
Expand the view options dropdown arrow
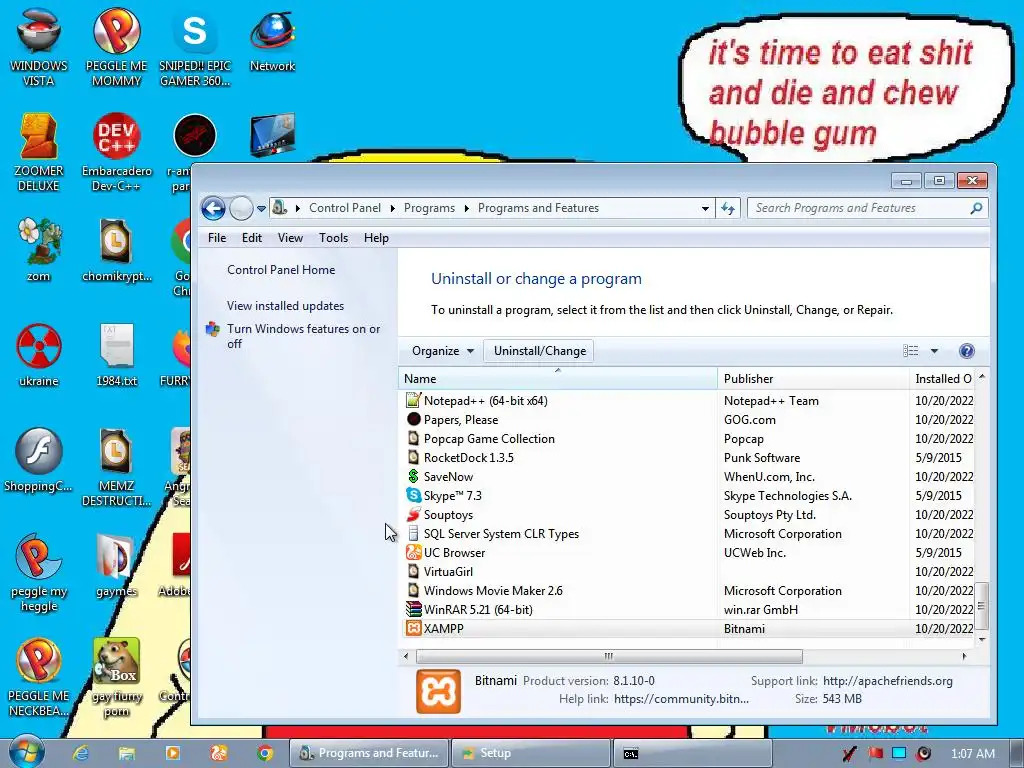[x=935, y=351]
